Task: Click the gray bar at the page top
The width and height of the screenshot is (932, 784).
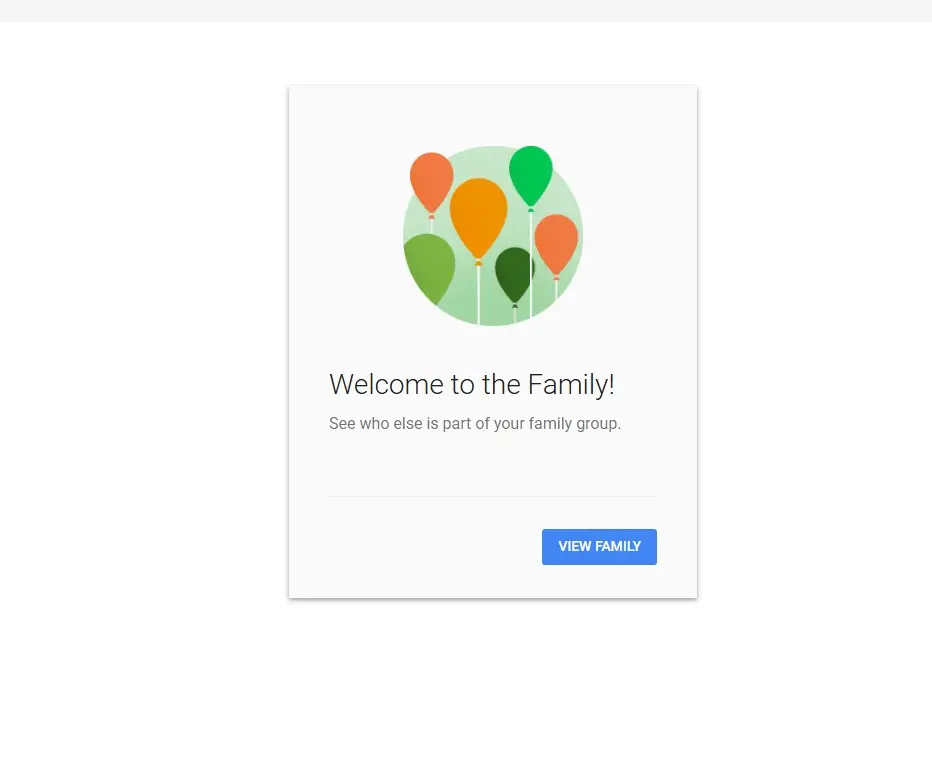Action: tap(466, 11)
